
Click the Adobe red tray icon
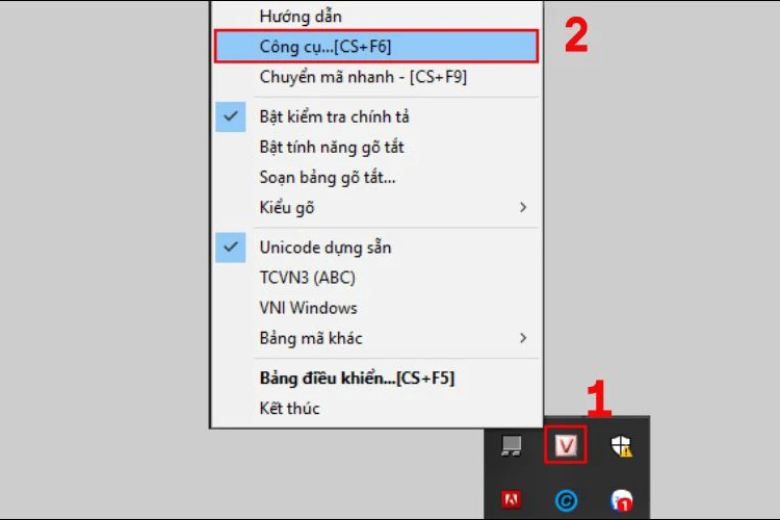pos(511,499)
